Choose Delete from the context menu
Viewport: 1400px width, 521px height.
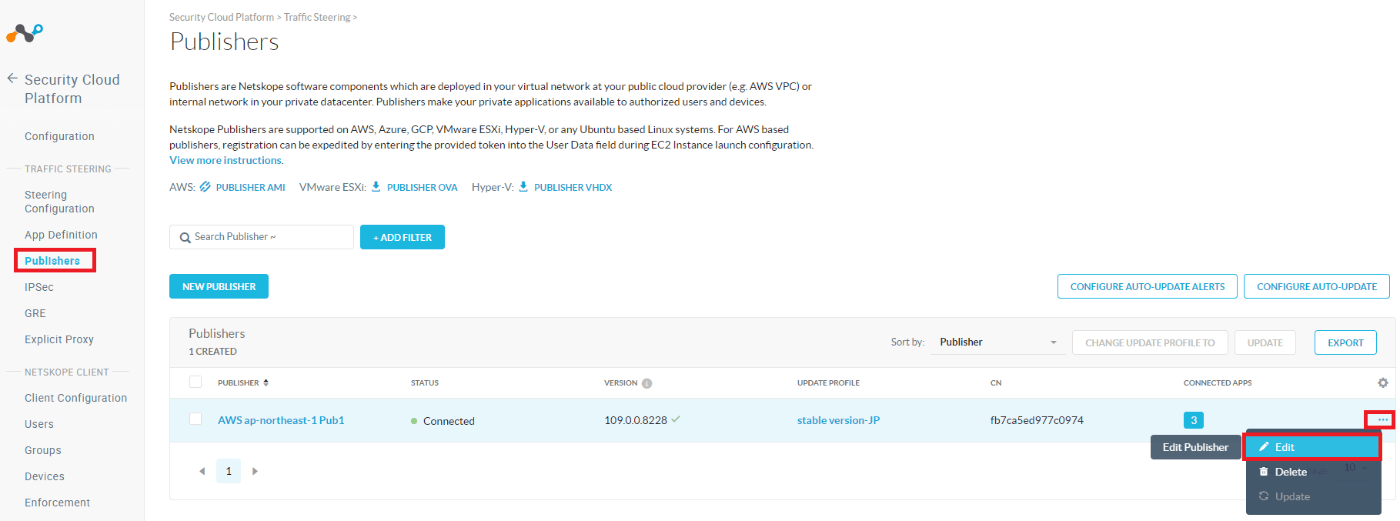click(x=1313, y=472)
